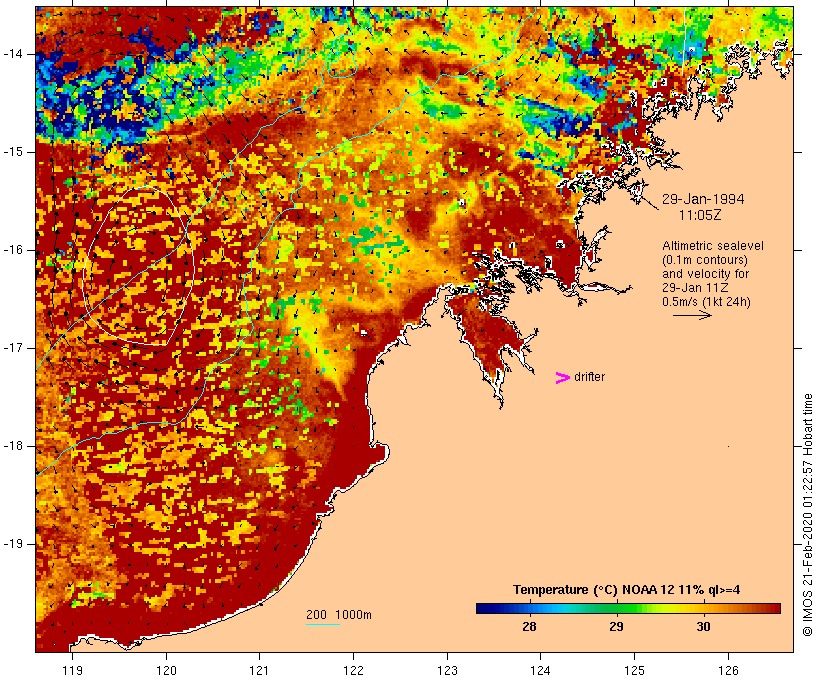The width and height of the screenshot is (820, 680).
Task: Click latitude axis label -14
Action: (x=13, y=54)
